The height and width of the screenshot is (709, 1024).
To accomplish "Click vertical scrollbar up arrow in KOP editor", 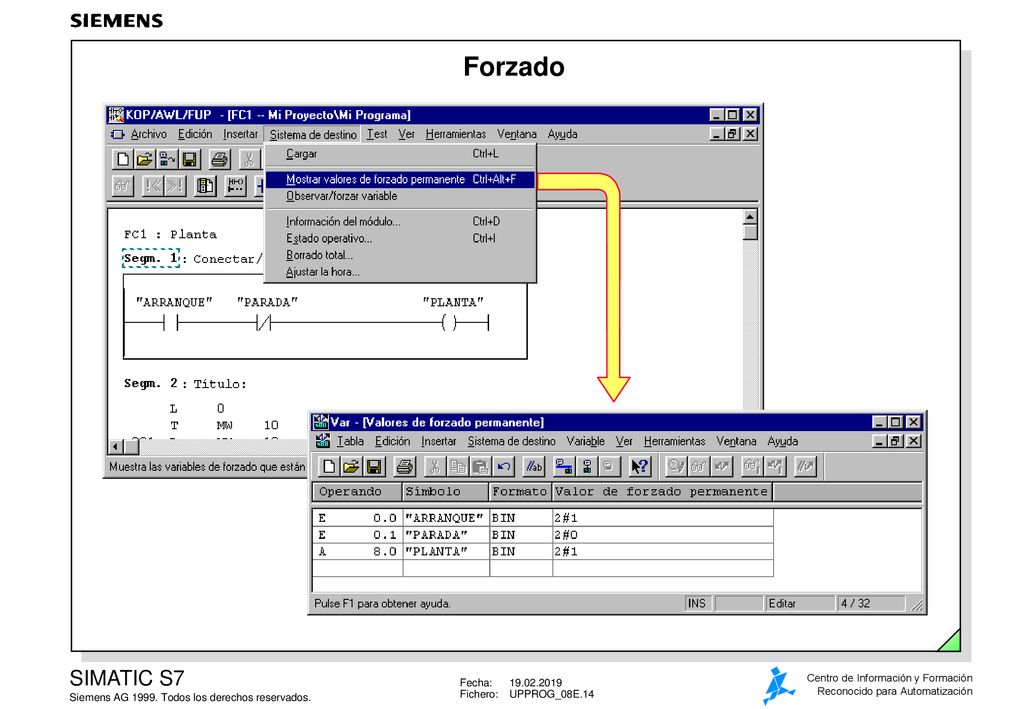I will [750, 217].
